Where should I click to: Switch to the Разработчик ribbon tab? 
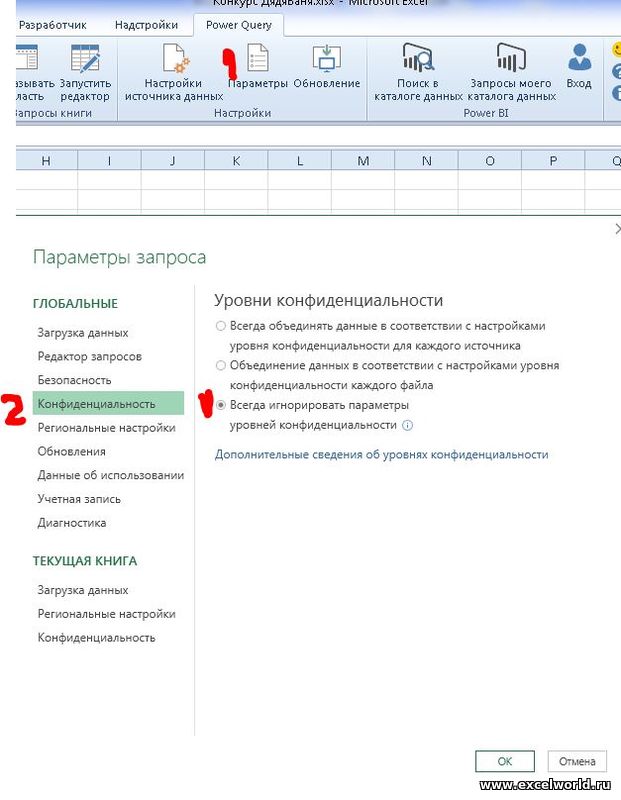pos(53,25)
